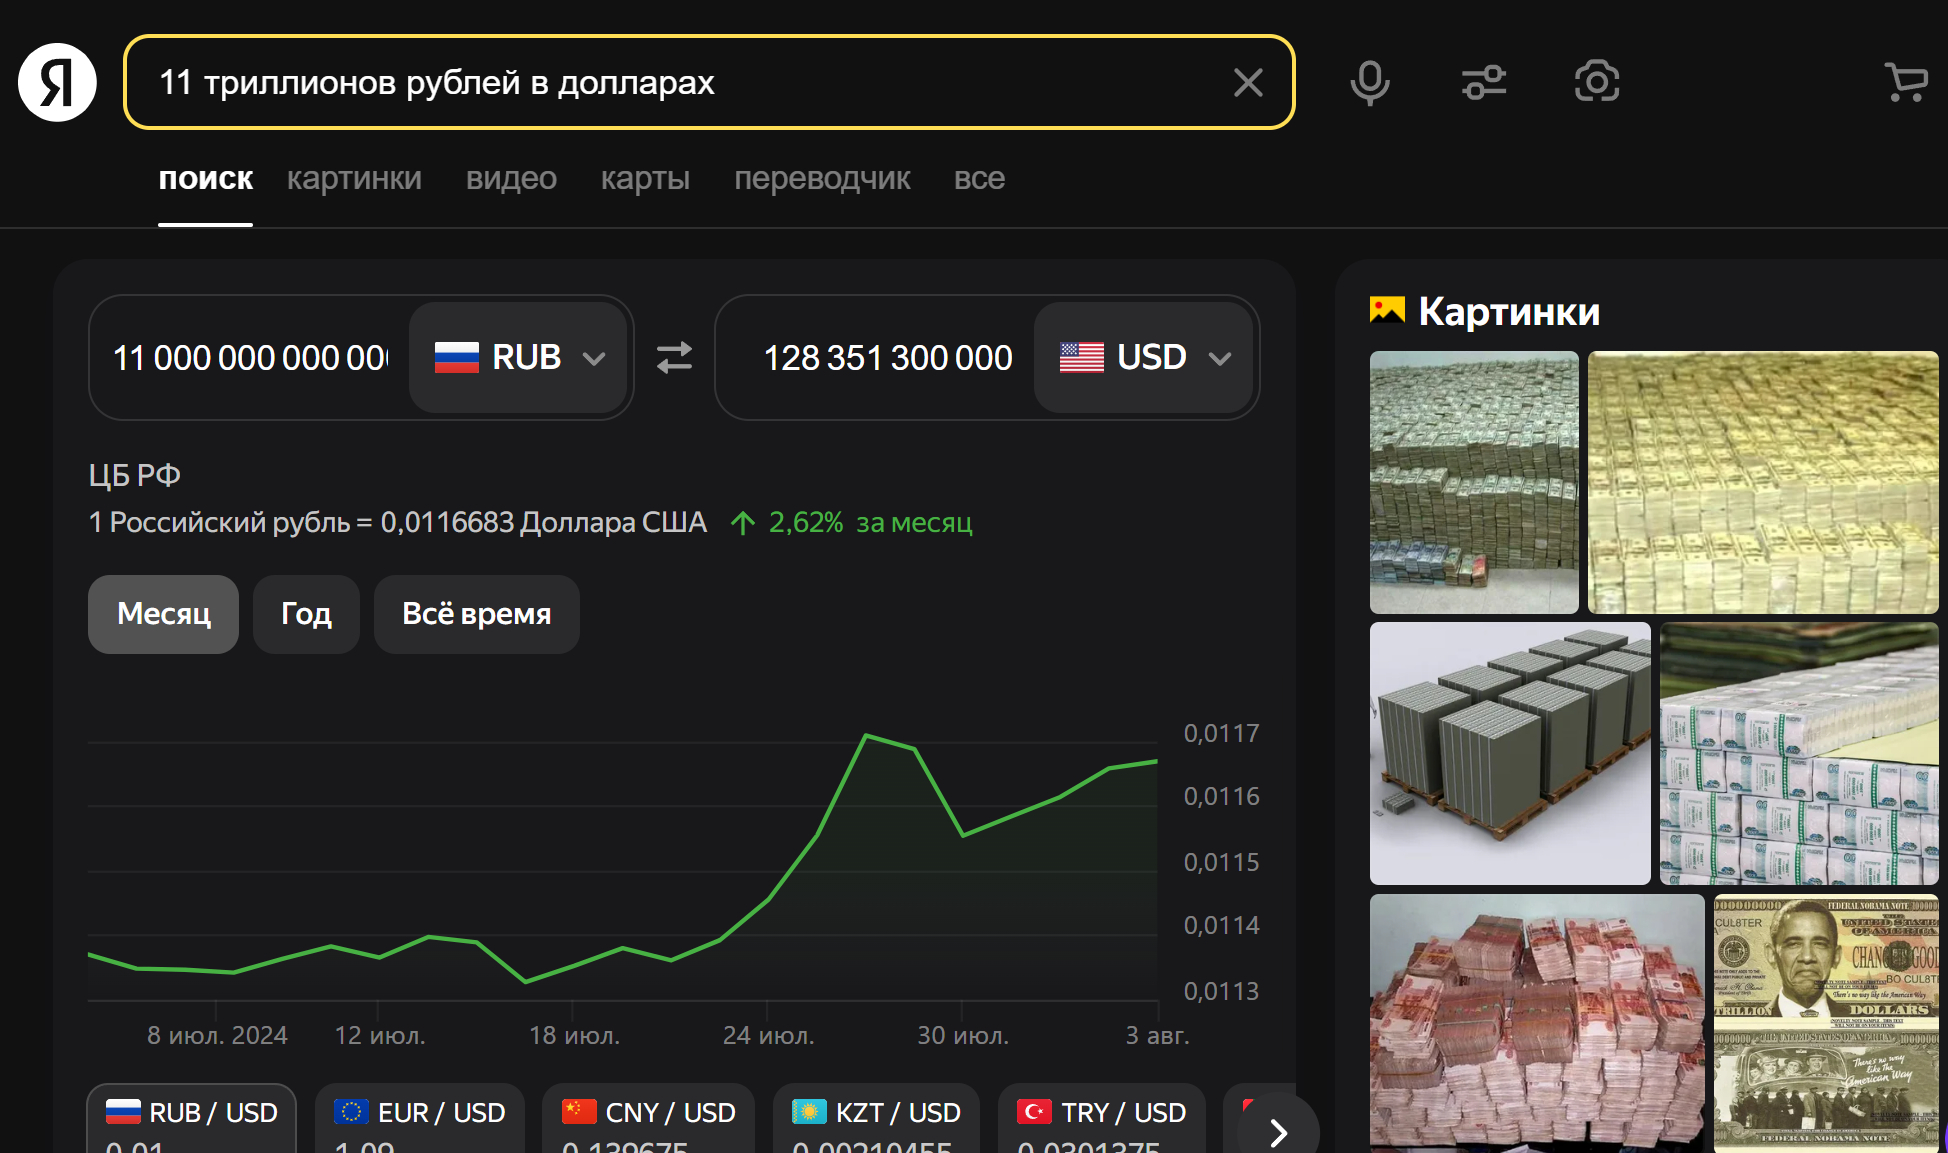
Task: Open search settings sliders icon
Action: tap(1483, 82)
